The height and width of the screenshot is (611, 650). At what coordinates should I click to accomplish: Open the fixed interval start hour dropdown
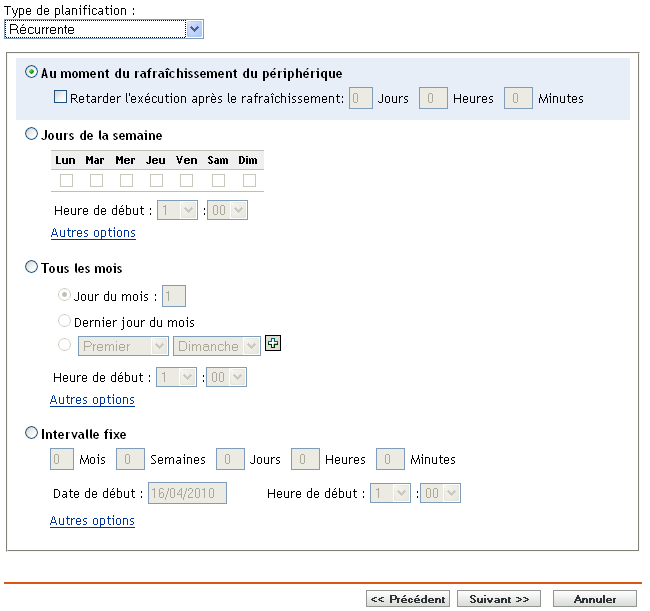click(x=390, y=493)
